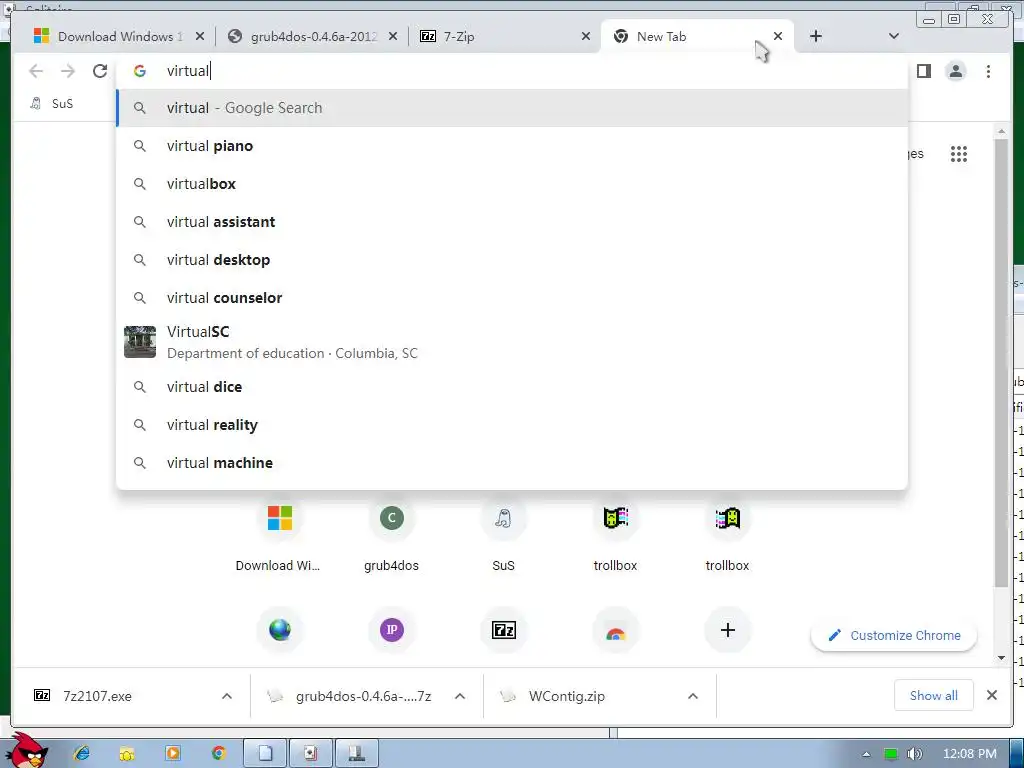Open the Google apps grid
1024x768 pixels.
tap(959, 154)
